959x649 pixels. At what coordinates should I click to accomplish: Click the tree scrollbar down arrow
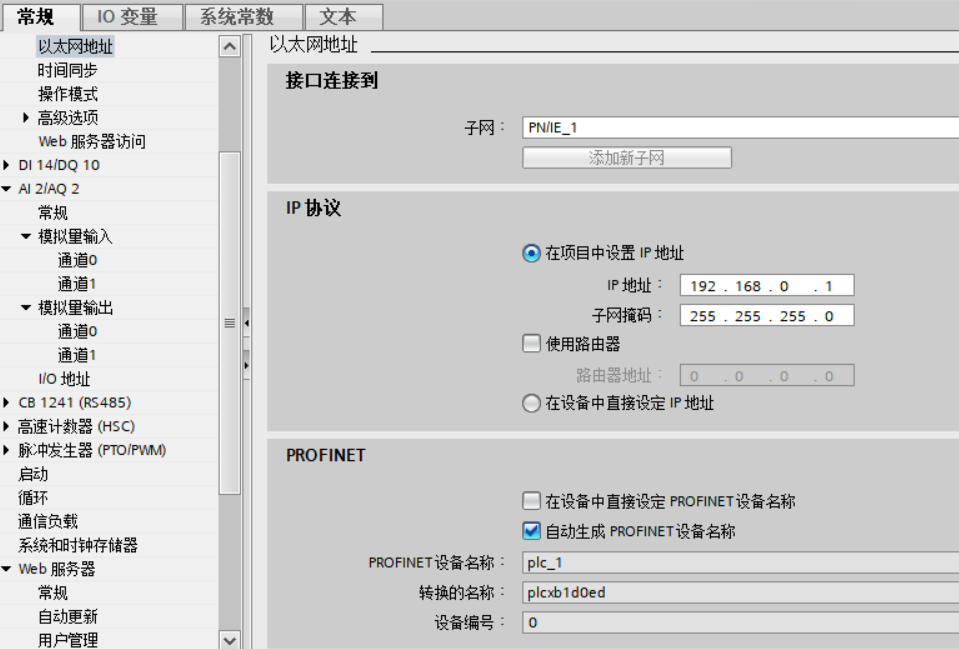point(230,639)
